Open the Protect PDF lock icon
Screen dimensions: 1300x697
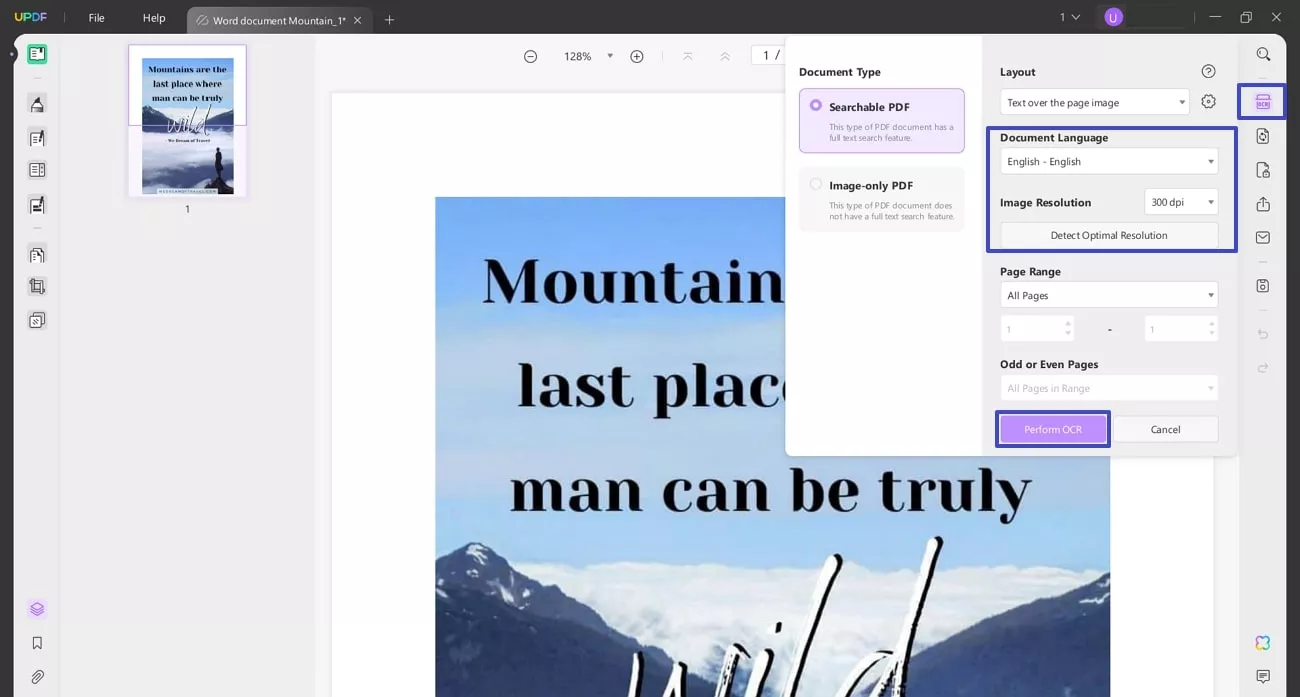pyautogui.click(x=1263, y=170)
